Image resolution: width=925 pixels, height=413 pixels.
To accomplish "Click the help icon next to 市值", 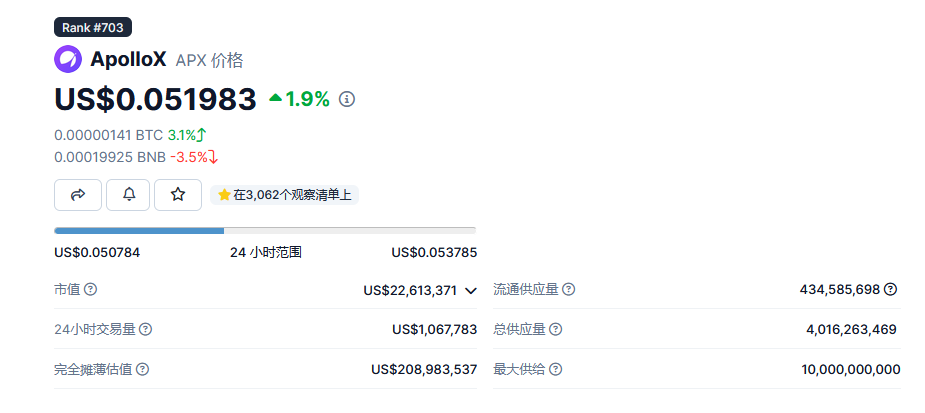I will 90,290.
